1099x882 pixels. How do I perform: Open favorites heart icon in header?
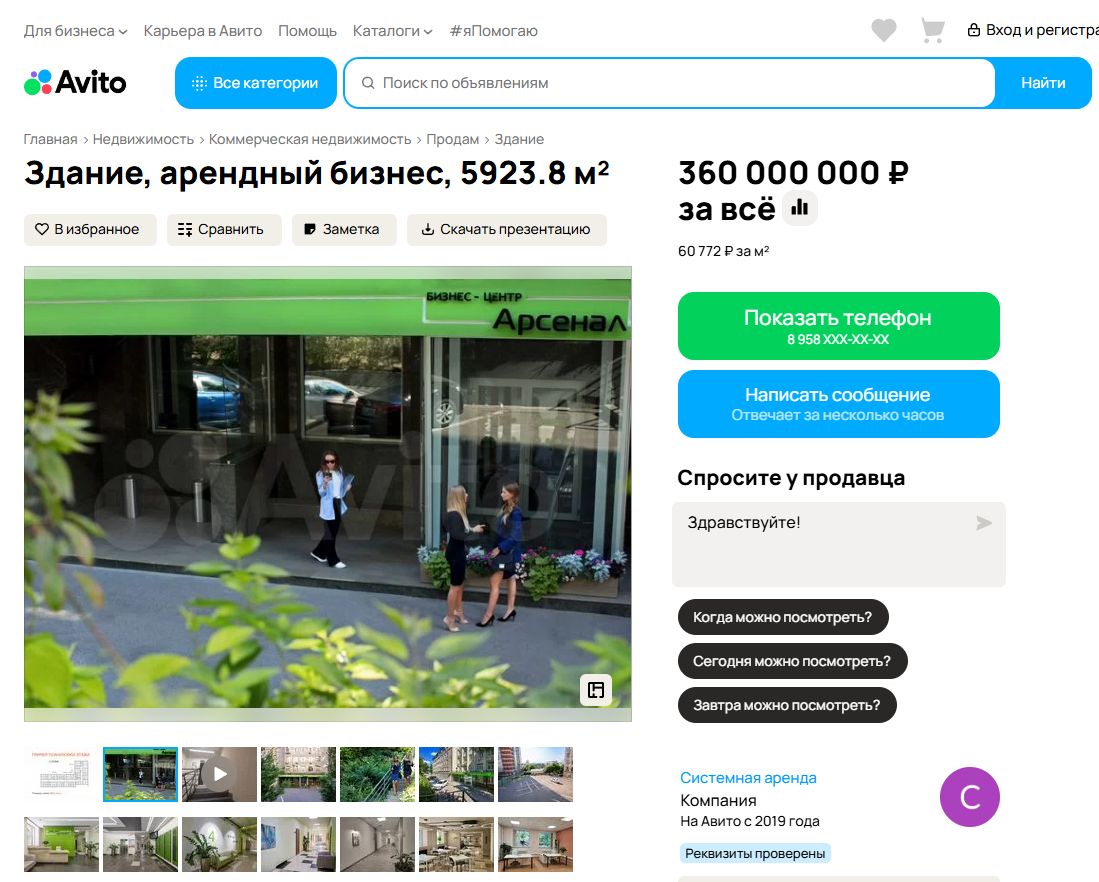click(884, 30)
